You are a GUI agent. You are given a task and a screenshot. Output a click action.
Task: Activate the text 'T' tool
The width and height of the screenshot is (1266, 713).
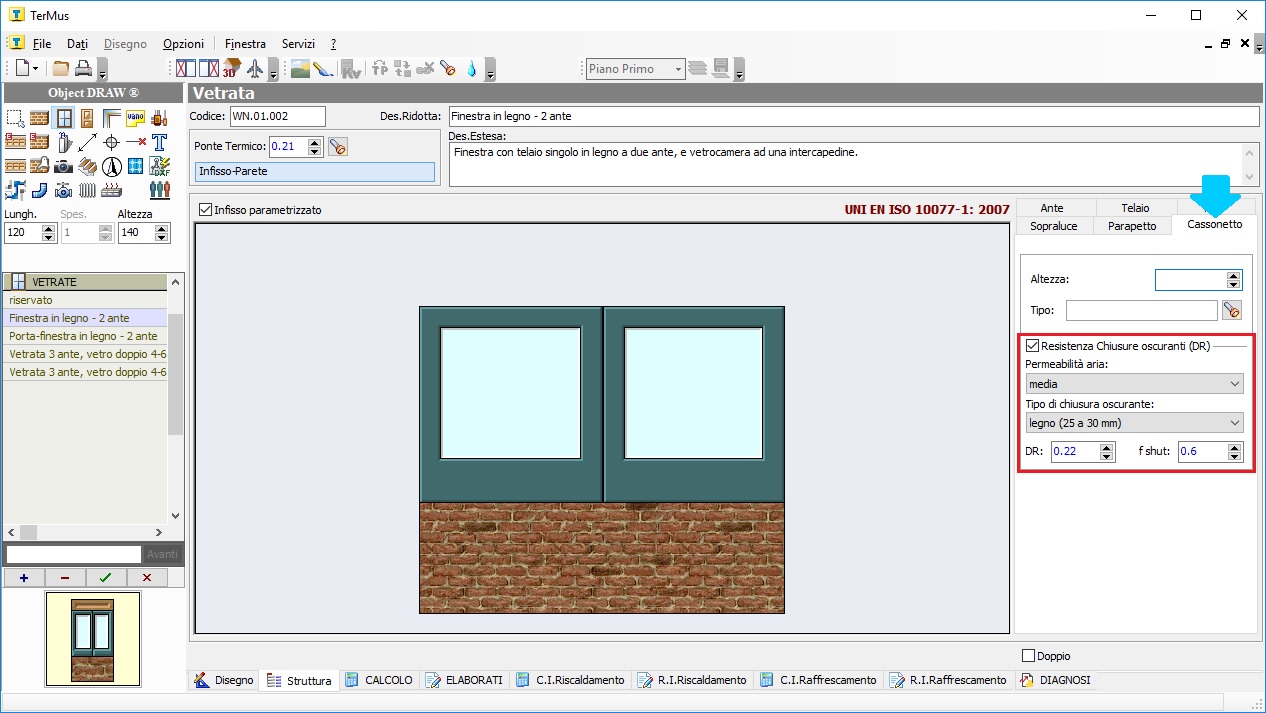(159, 142)
